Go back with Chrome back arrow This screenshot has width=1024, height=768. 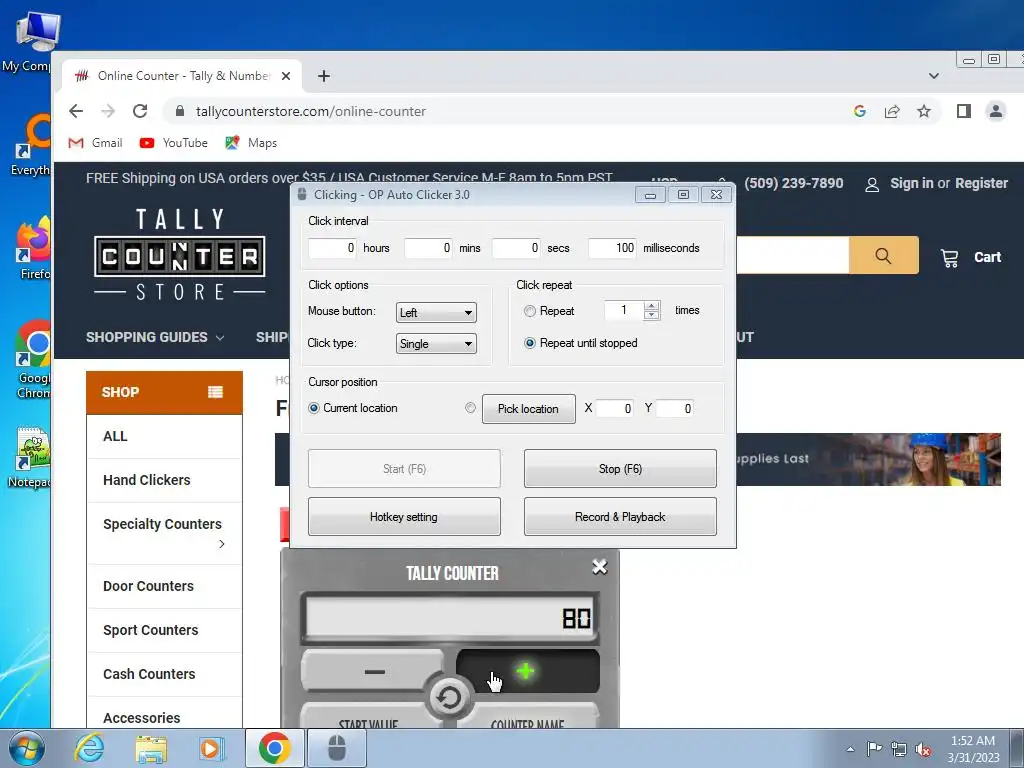pos(76,111)
